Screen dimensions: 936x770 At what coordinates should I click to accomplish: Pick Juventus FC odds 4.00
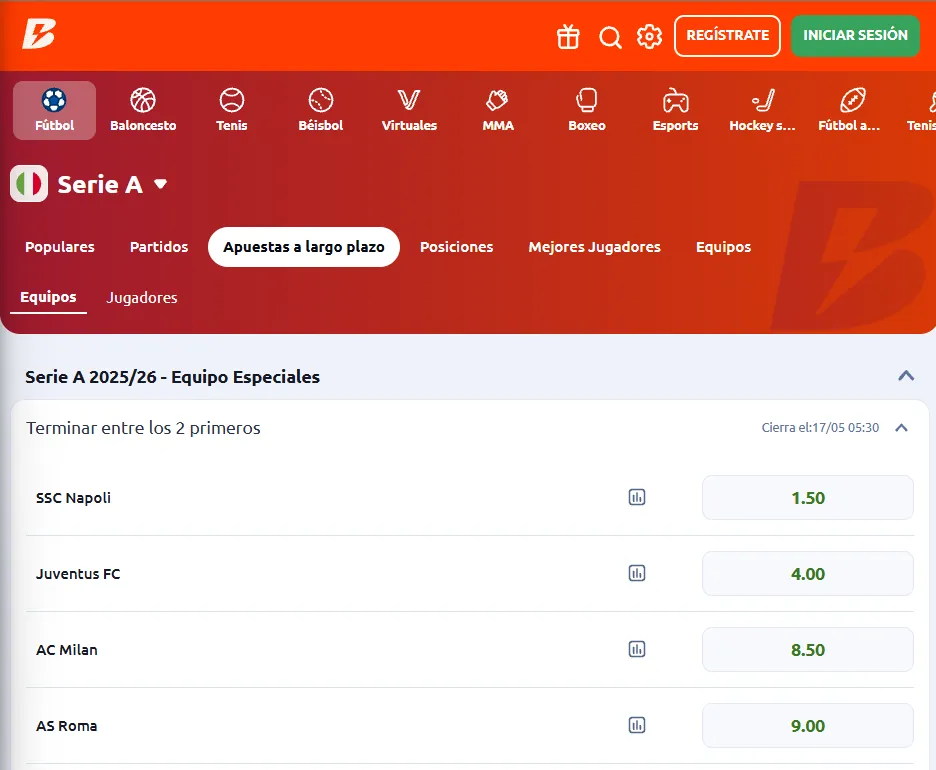808,574
